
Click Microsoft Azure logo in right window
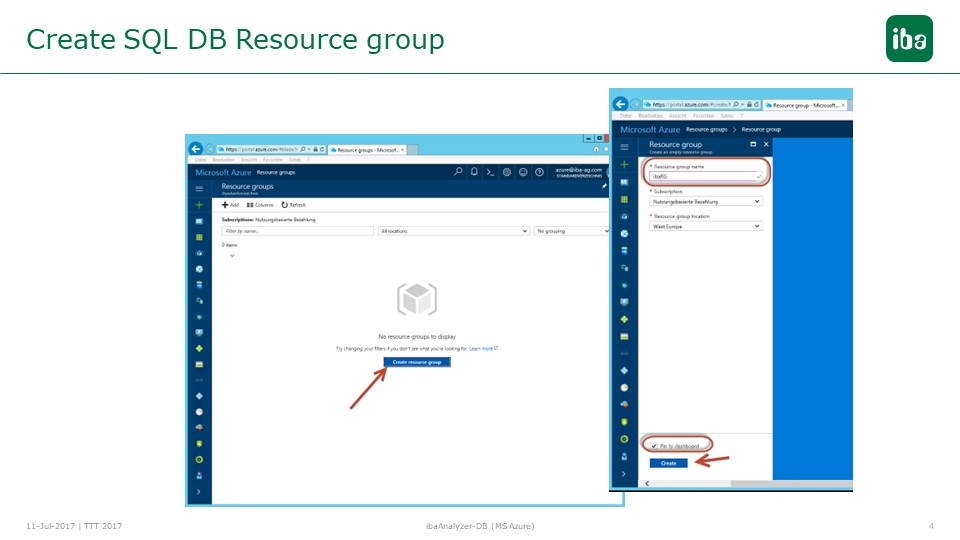(650, 129)
